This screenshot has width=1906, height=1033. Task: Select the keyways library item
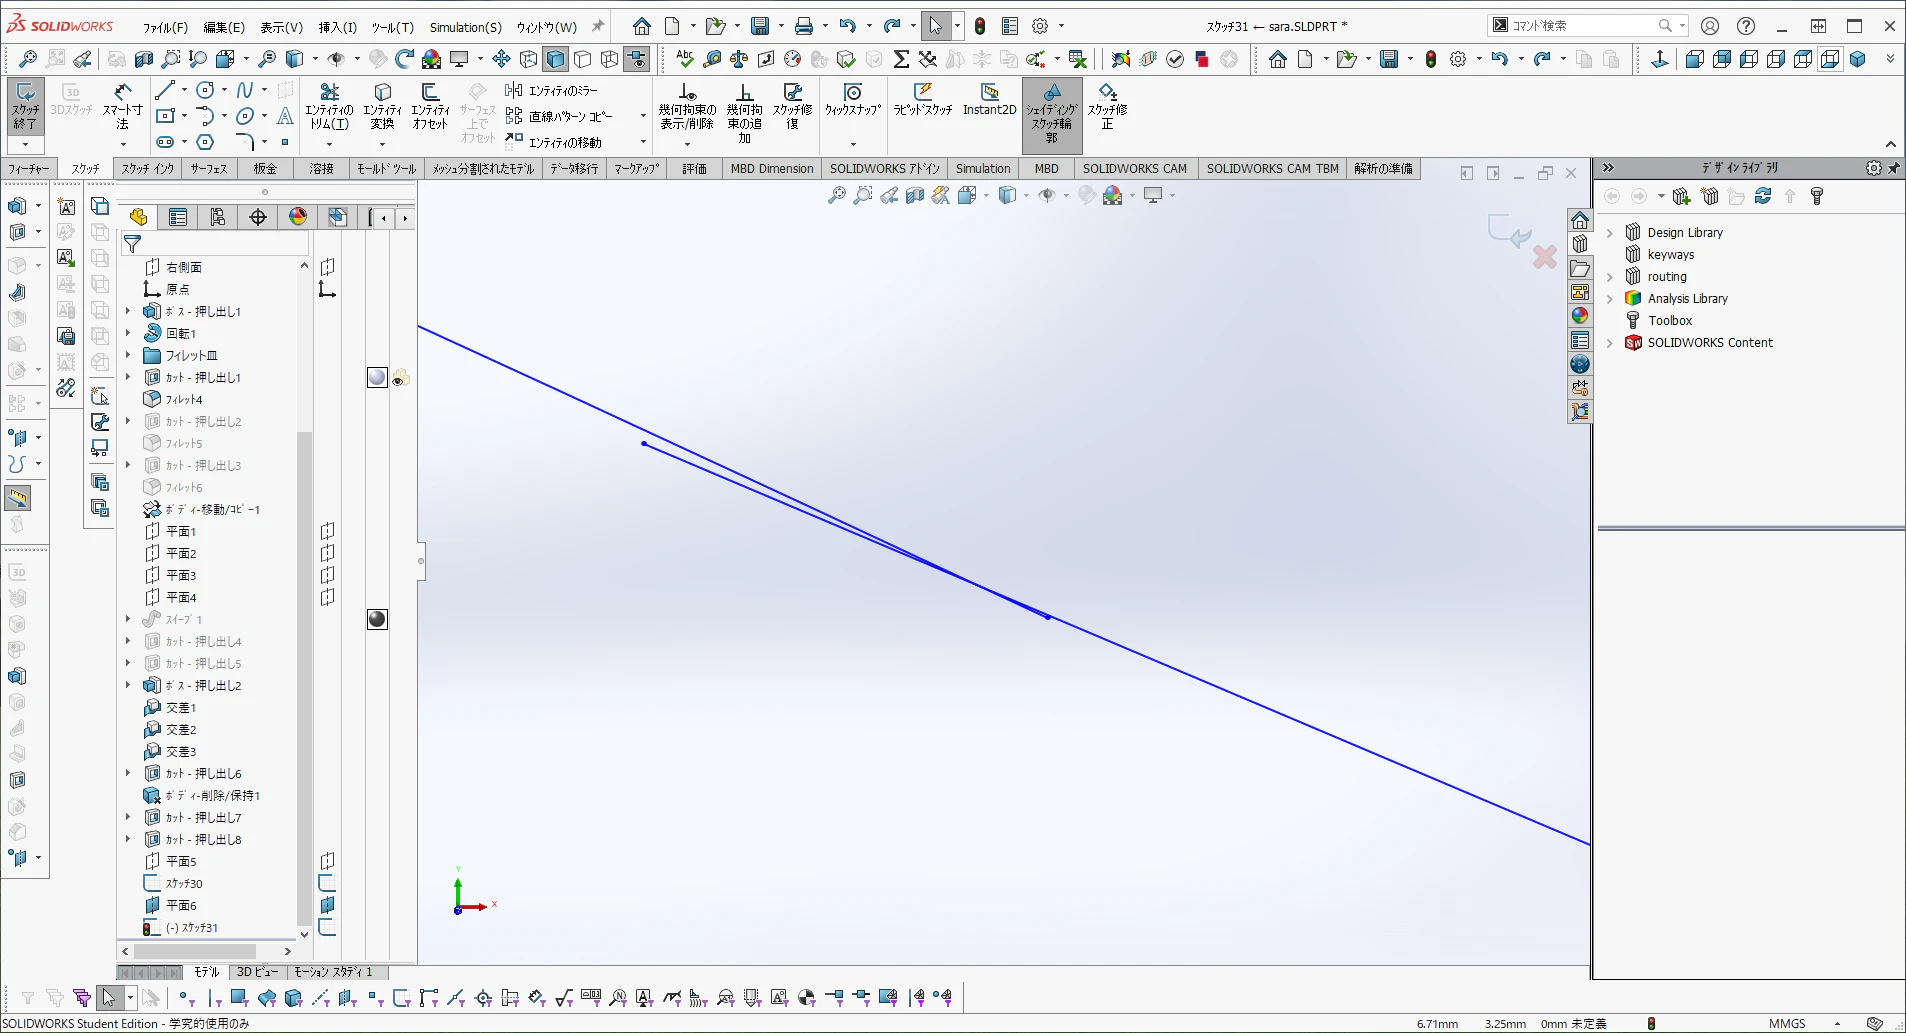click(1671, 255)
